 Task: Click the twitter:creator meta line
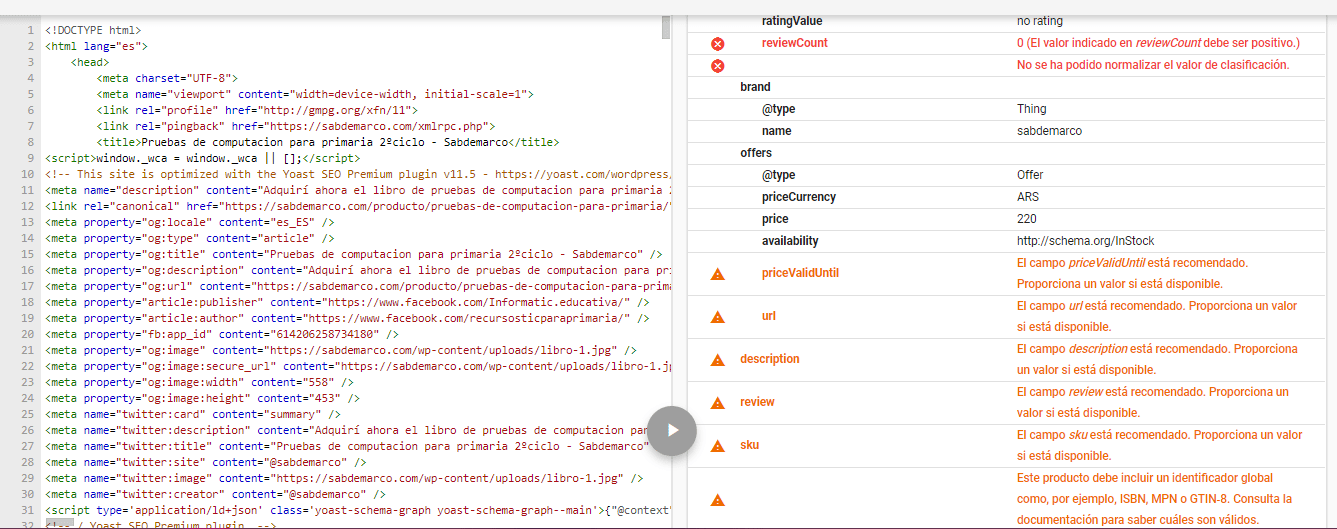pyautogui.click(x=216, y=494)
